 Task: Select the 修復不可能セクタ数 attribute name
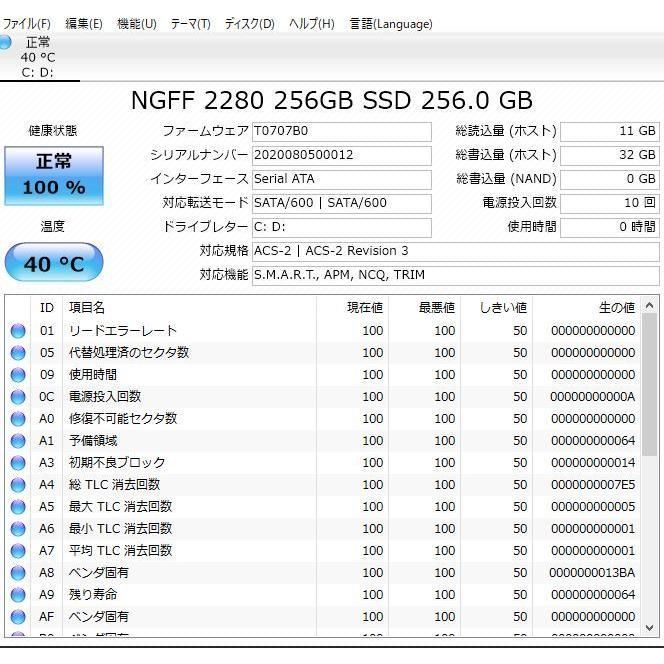(123, 419)
